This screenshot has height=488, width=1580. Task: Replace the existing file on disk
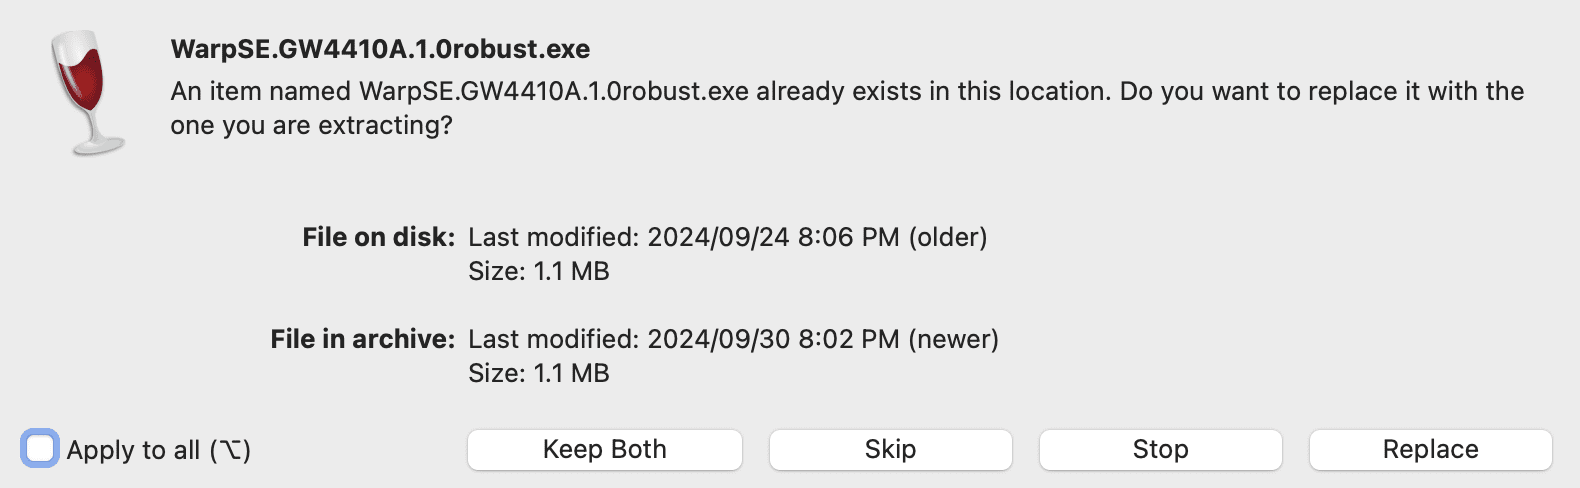tap(1430, 449)
